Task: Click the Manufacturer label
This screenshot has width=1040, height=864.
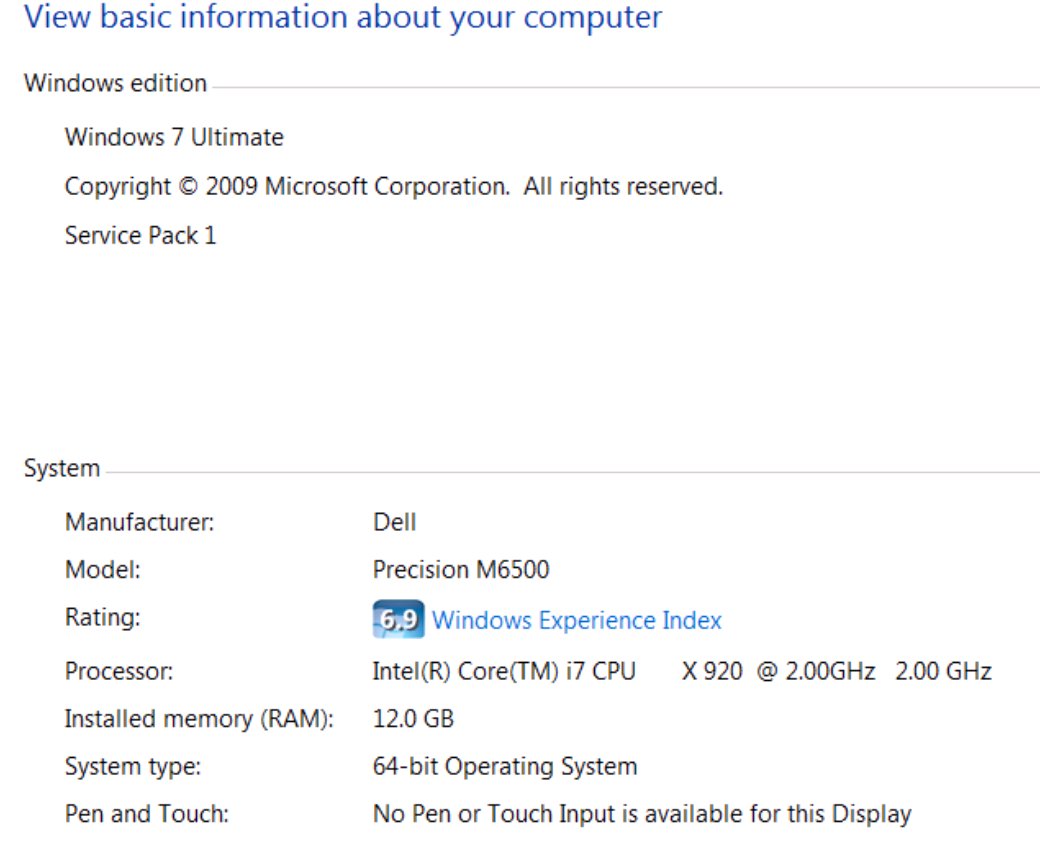Action: 139,522
